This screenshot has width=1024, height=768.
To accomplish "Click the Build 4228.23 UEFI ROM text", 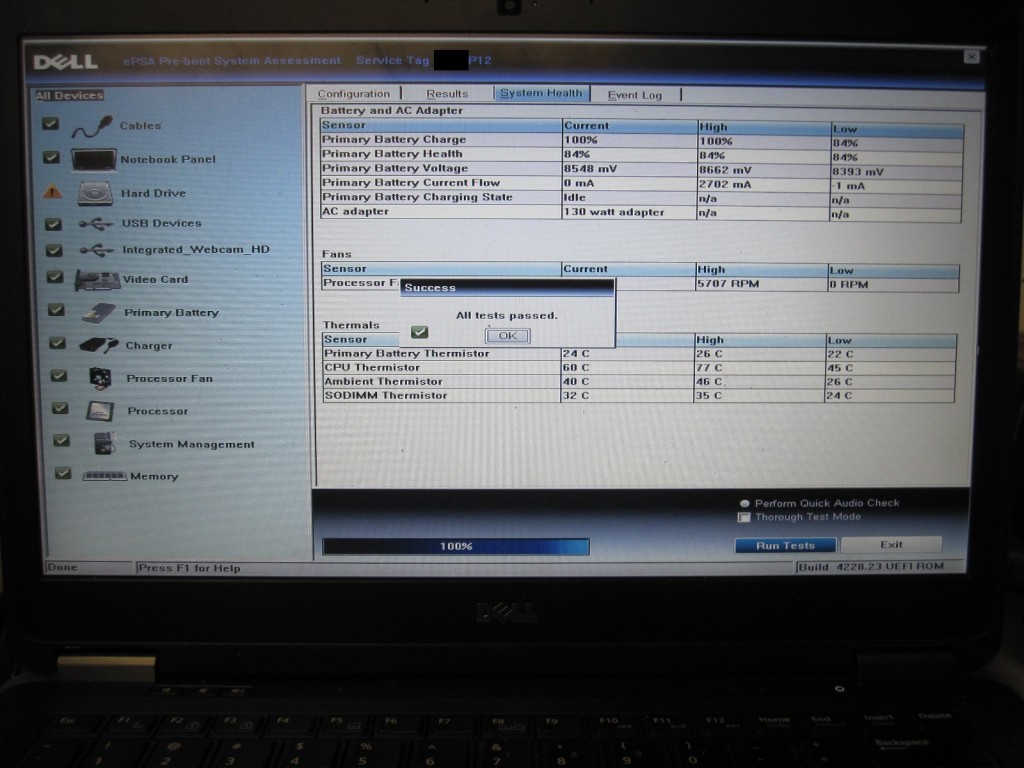I will [871, 566].
